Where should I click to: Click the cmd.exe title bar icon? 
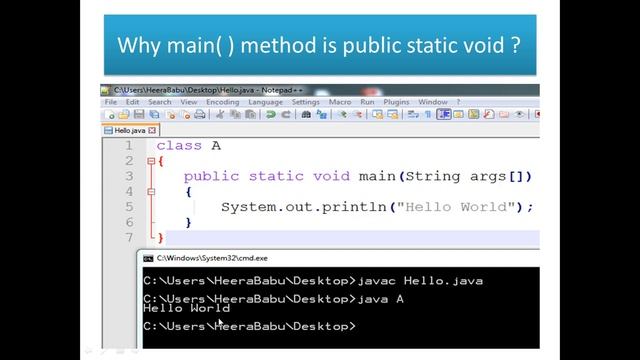pyautogui.click(x=148, y=258)
